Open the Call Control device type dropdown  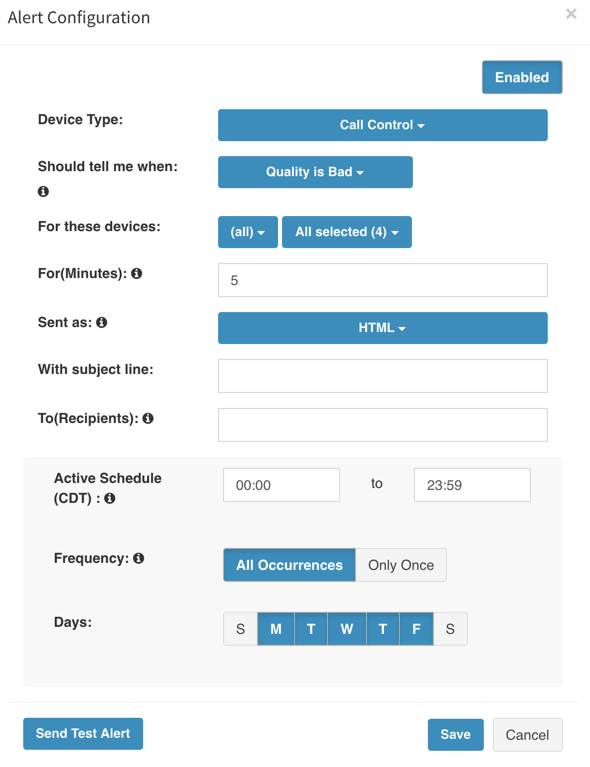tap(383, 125)
